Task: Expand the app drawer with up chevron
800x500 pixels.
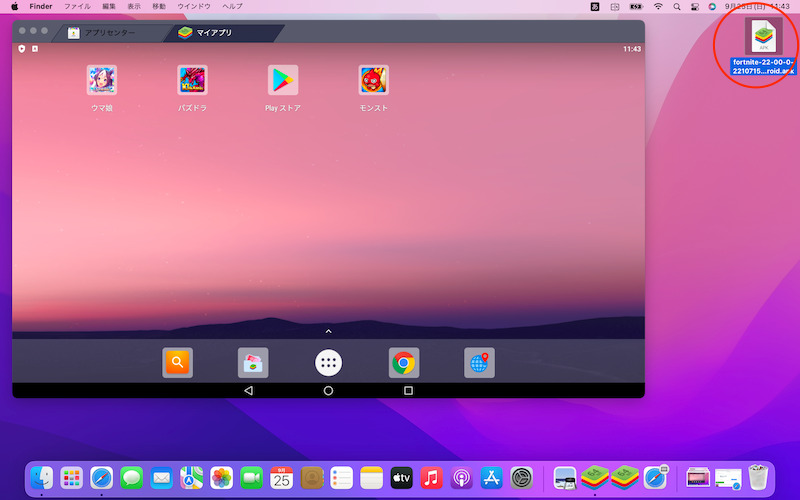Action: coord(328,330)
